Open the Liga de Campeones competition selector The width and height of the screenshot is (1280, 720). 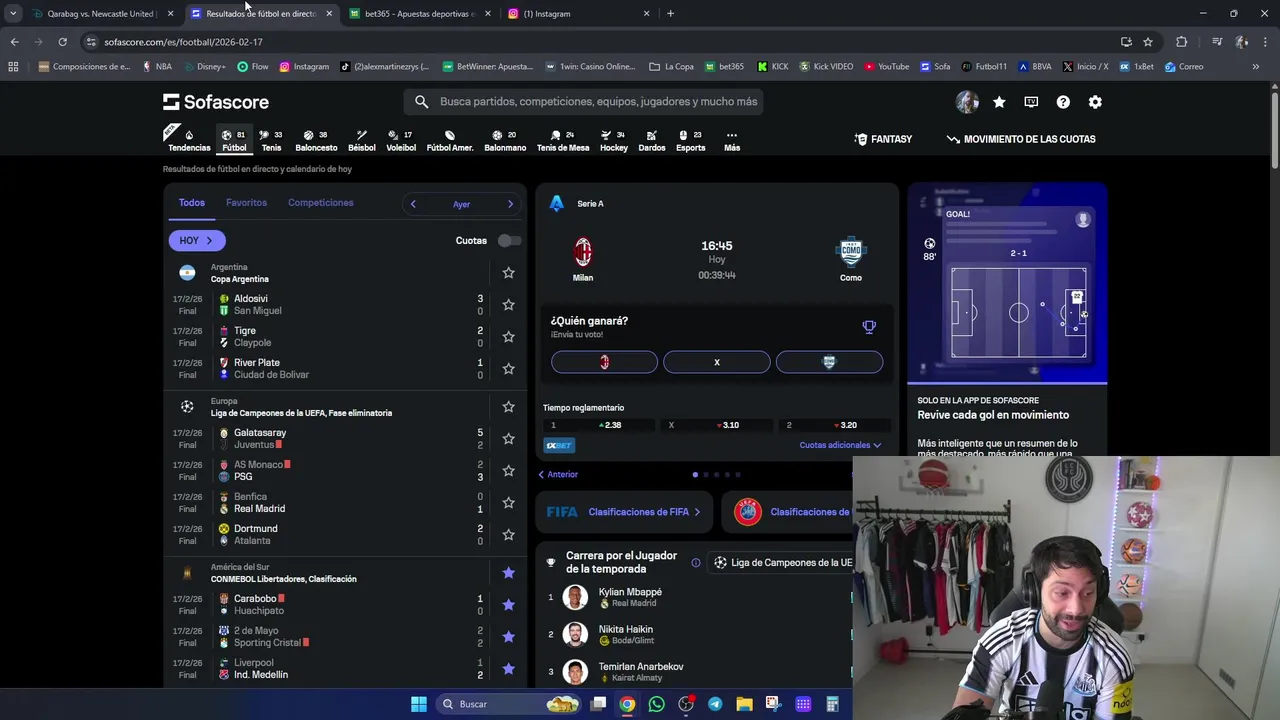(783, 563)
